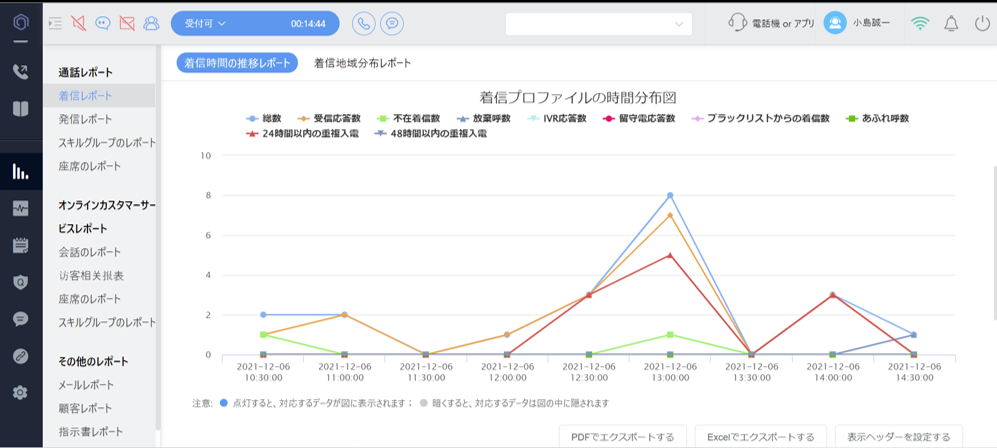Click the PDFでエクスポートする button

[622, 437]
